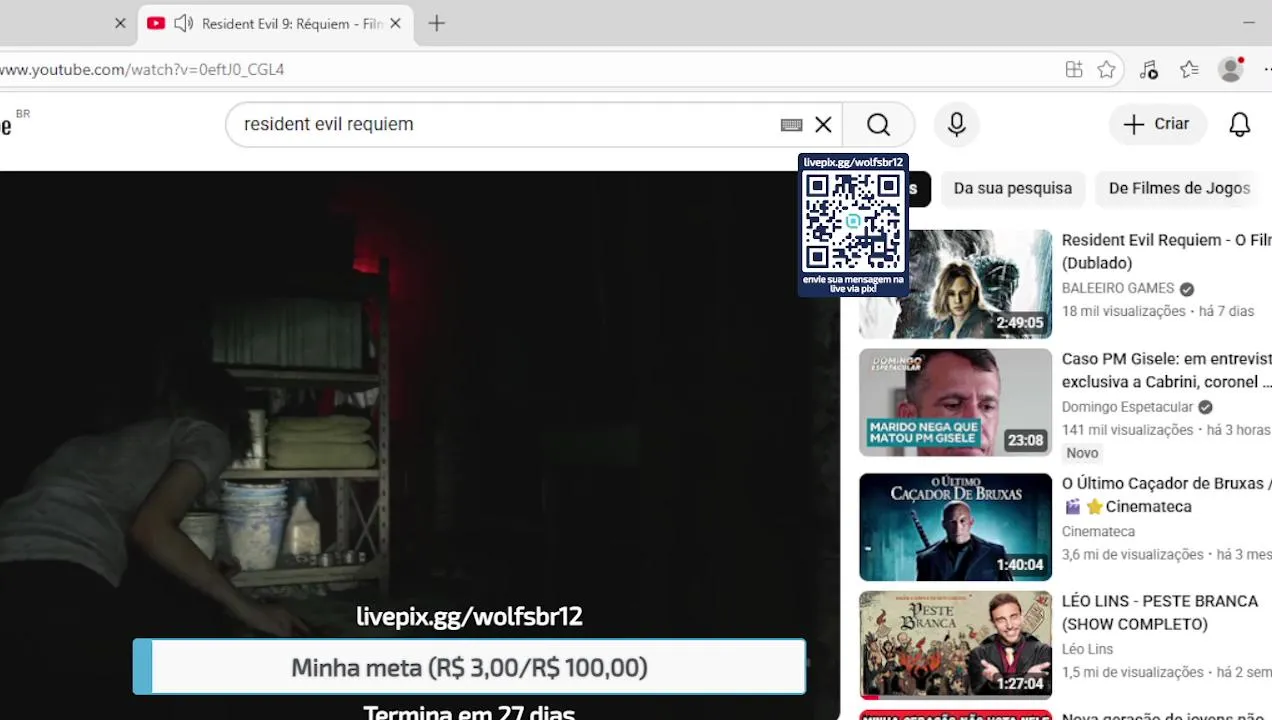
Task: Click the Novo badge on Gisele video
Action: click(1082, 453)
